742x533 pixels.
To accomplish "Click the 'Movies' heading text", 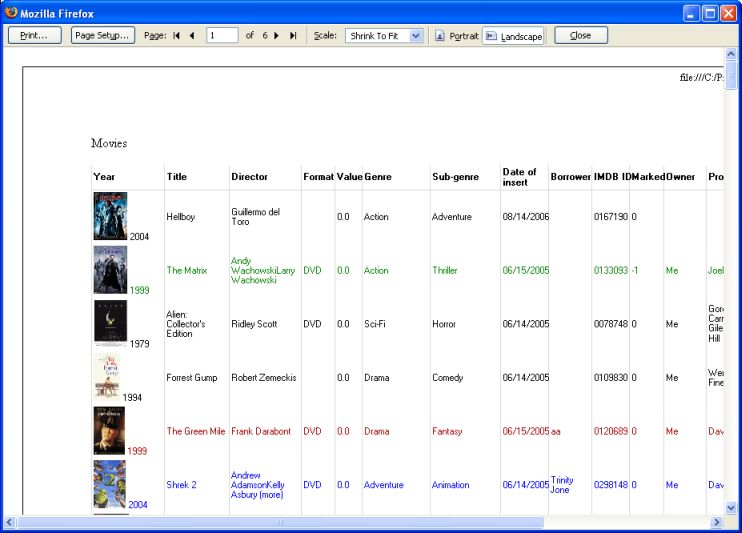I will (109, 143).
